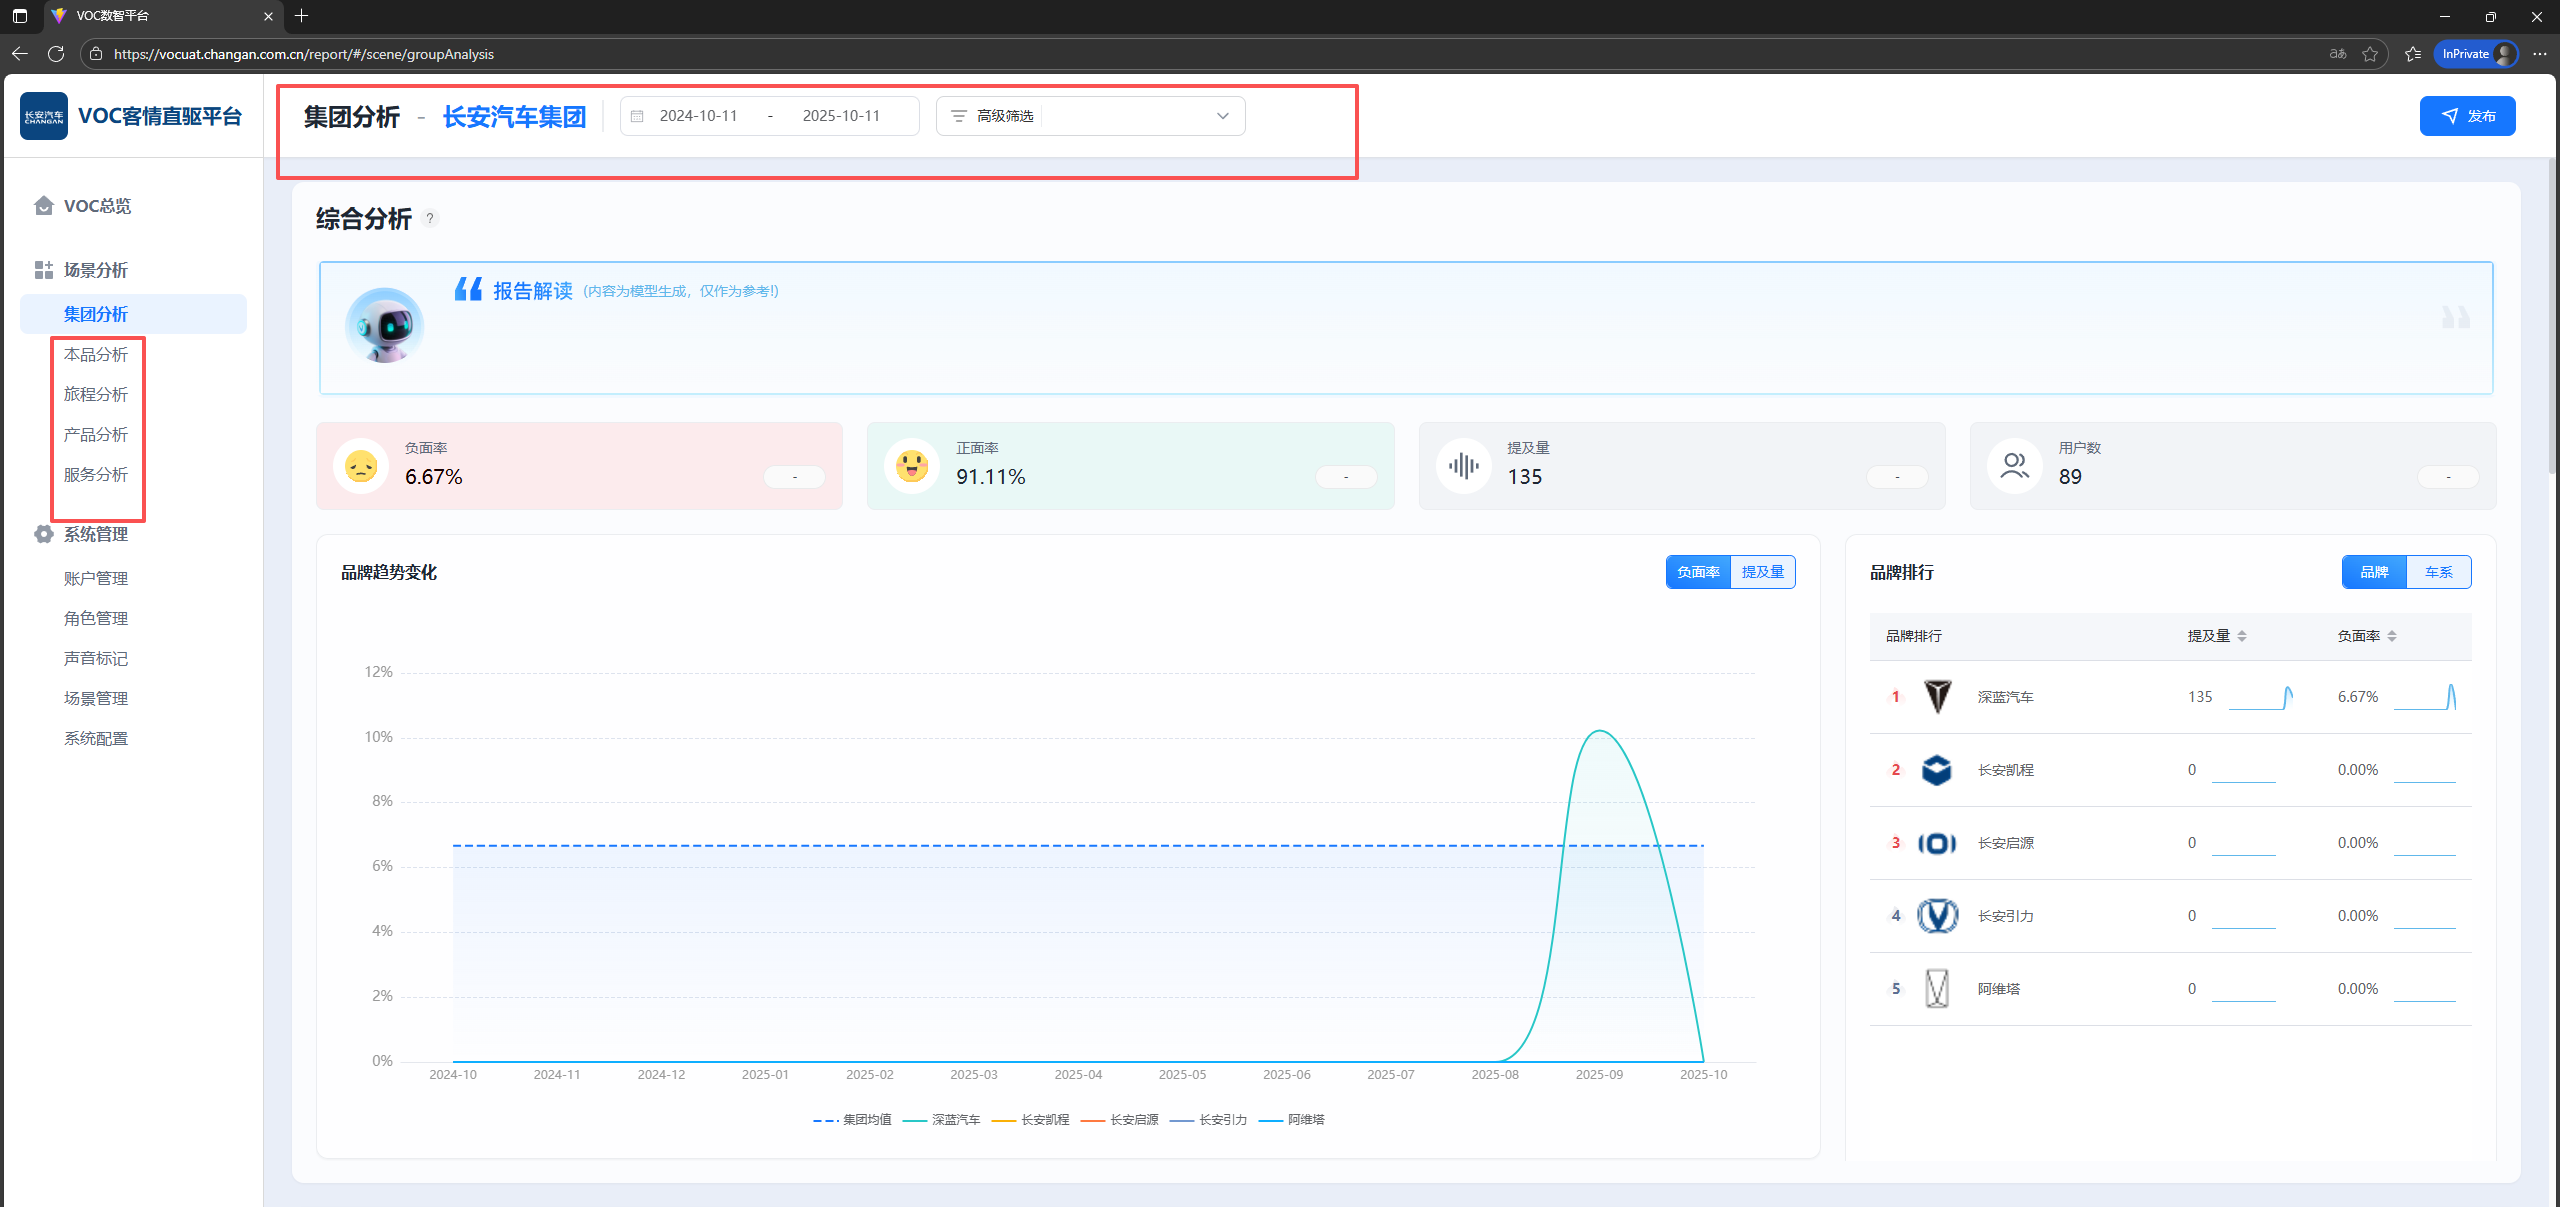Click the browser favorites star icon
Screen dimensions: 2560x1207
click(2370, 54)
